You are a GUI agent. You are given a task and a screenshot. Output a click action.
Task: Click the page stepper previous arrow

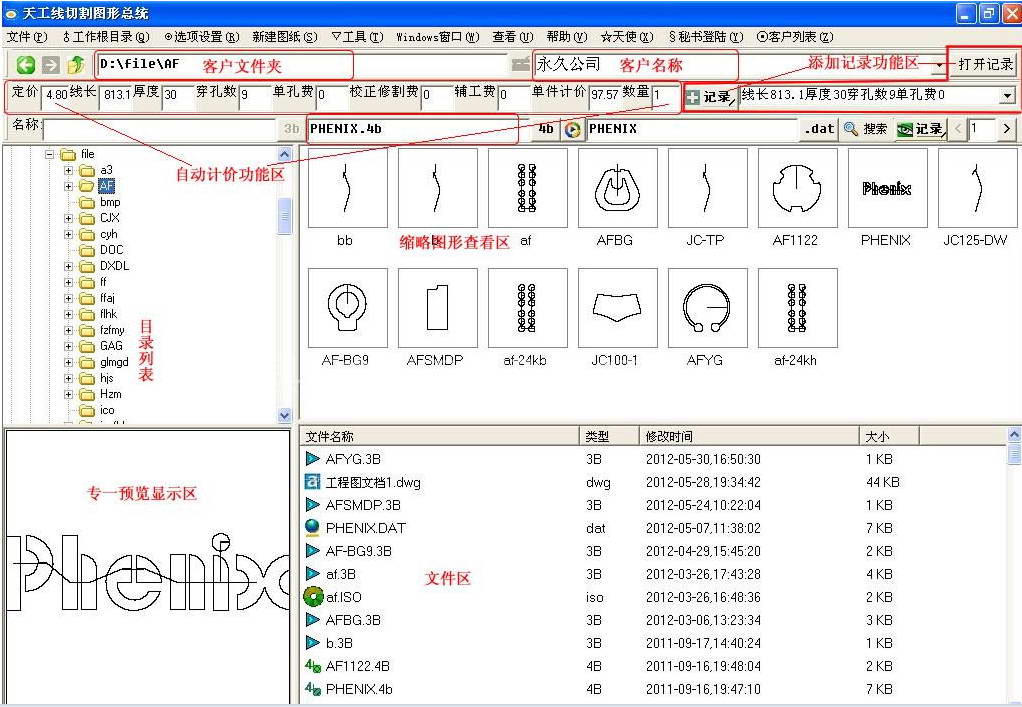957,129
